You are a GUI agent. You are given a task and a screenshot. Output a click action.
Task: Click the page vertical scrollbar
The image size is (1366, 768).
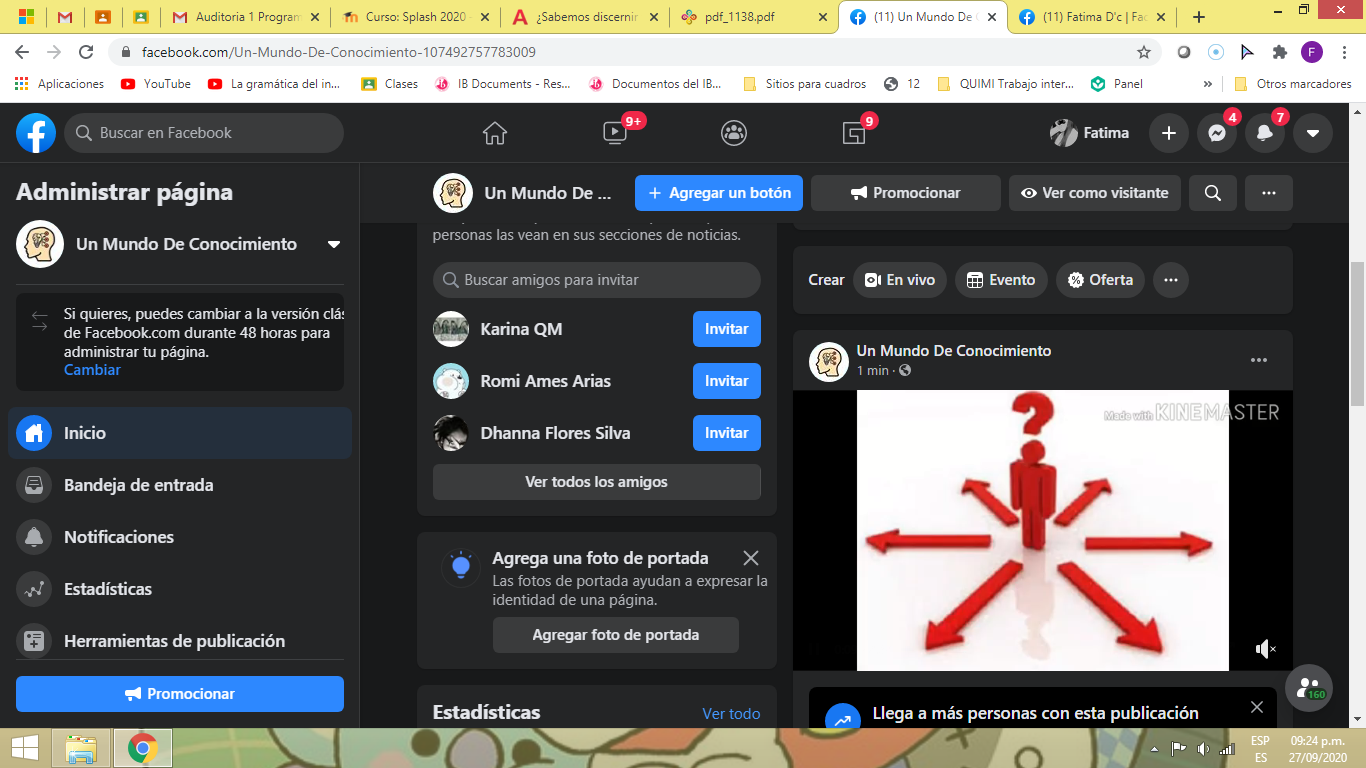1357,330
